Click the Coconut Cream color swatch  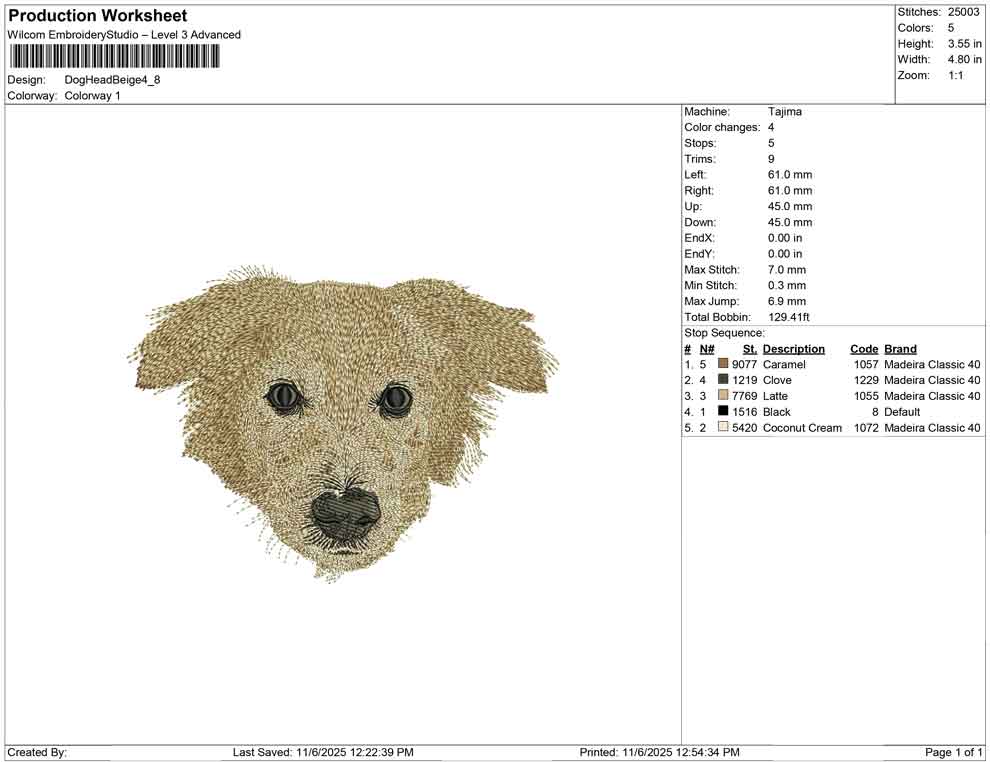[x=723, y=427]
